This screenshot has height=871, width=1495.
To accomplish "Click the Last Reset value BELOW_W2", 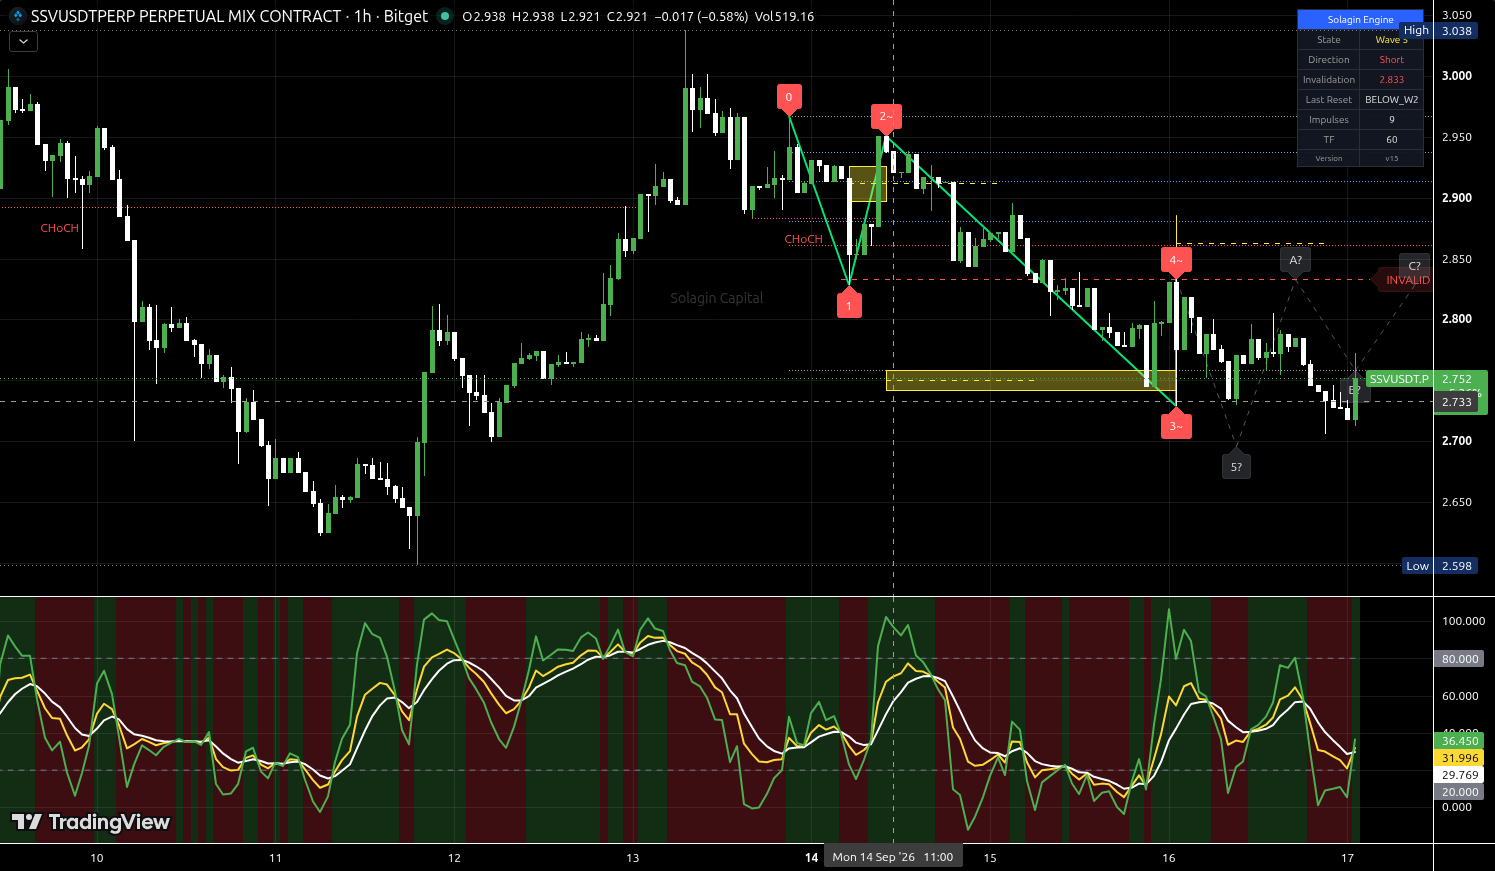I will pyautogui.click(x=1391, y=100).
